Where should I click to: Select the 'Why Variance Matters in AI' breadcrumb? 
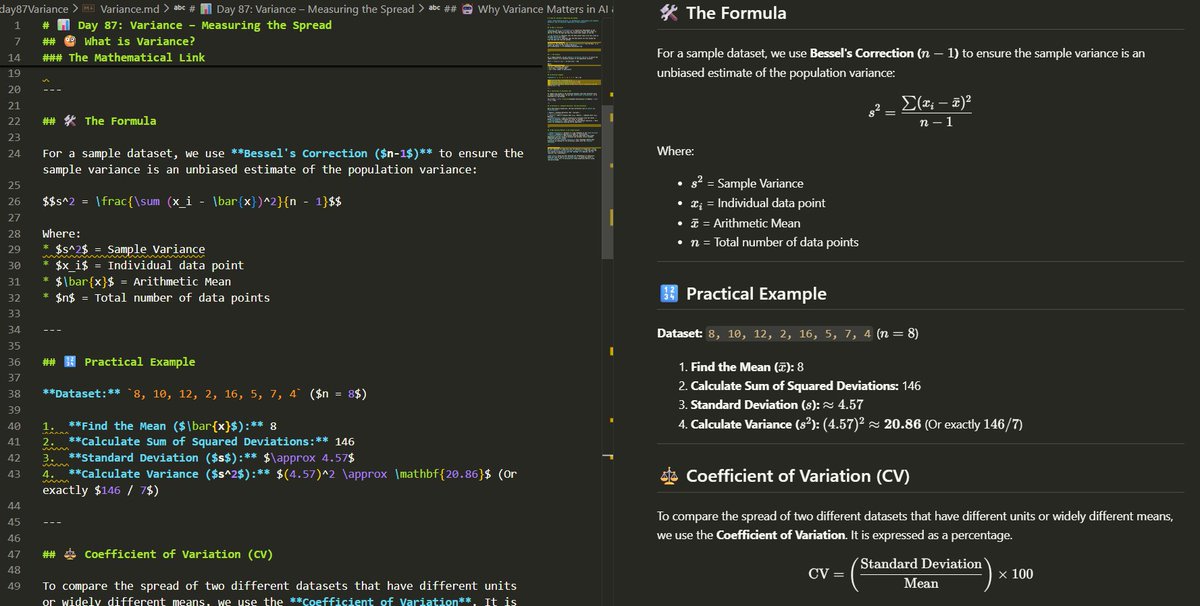click(x=545, y=9)
